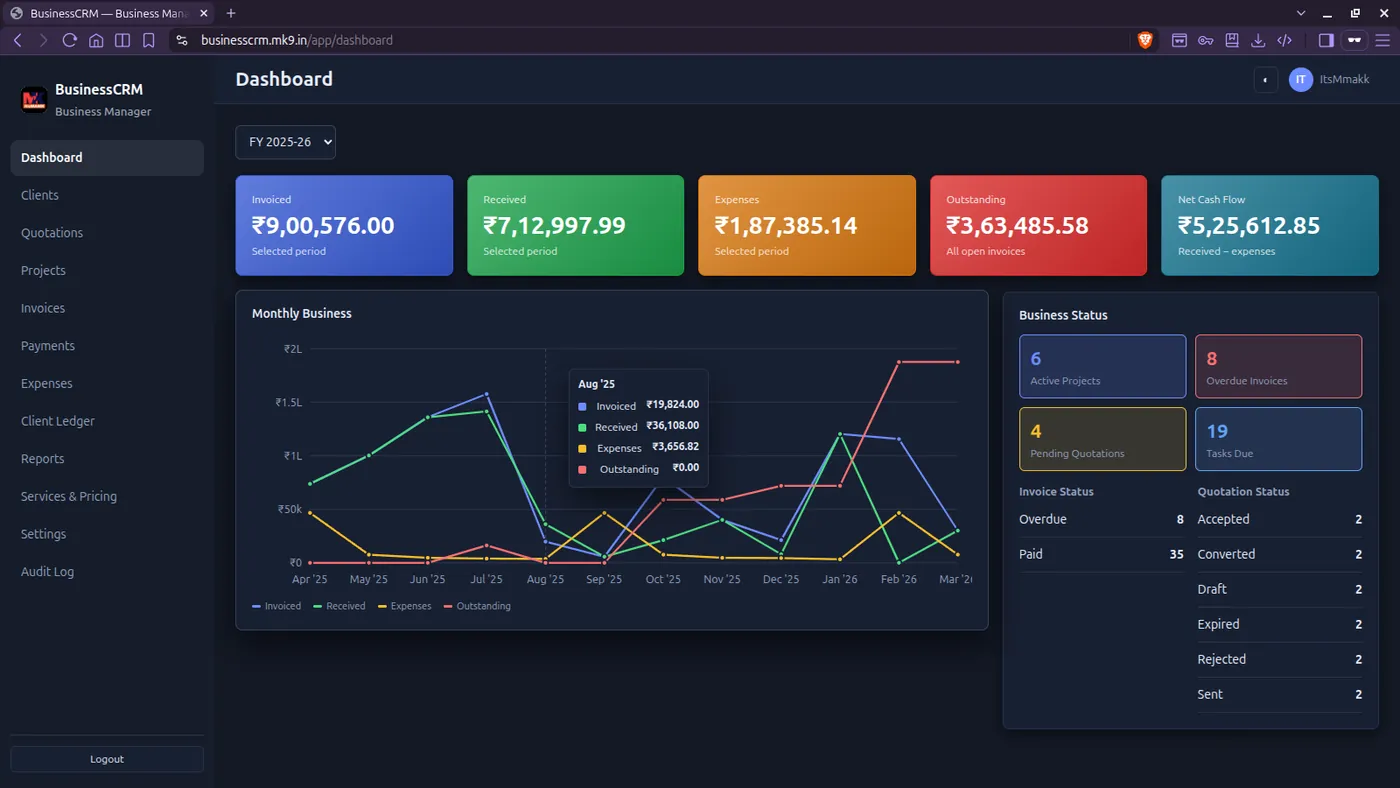Screen dimensions: 1400x788
Task: Open the FY 2025-26 period dropdown
Action: coord(285,142)
